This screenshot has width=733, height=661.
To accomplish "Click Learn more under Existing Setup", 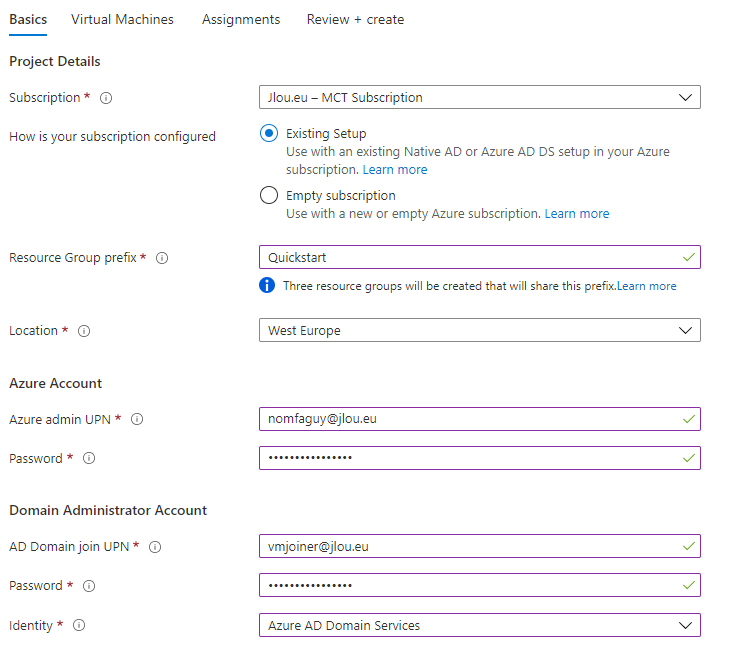I will pyautogui.click(x=395, y=170).
